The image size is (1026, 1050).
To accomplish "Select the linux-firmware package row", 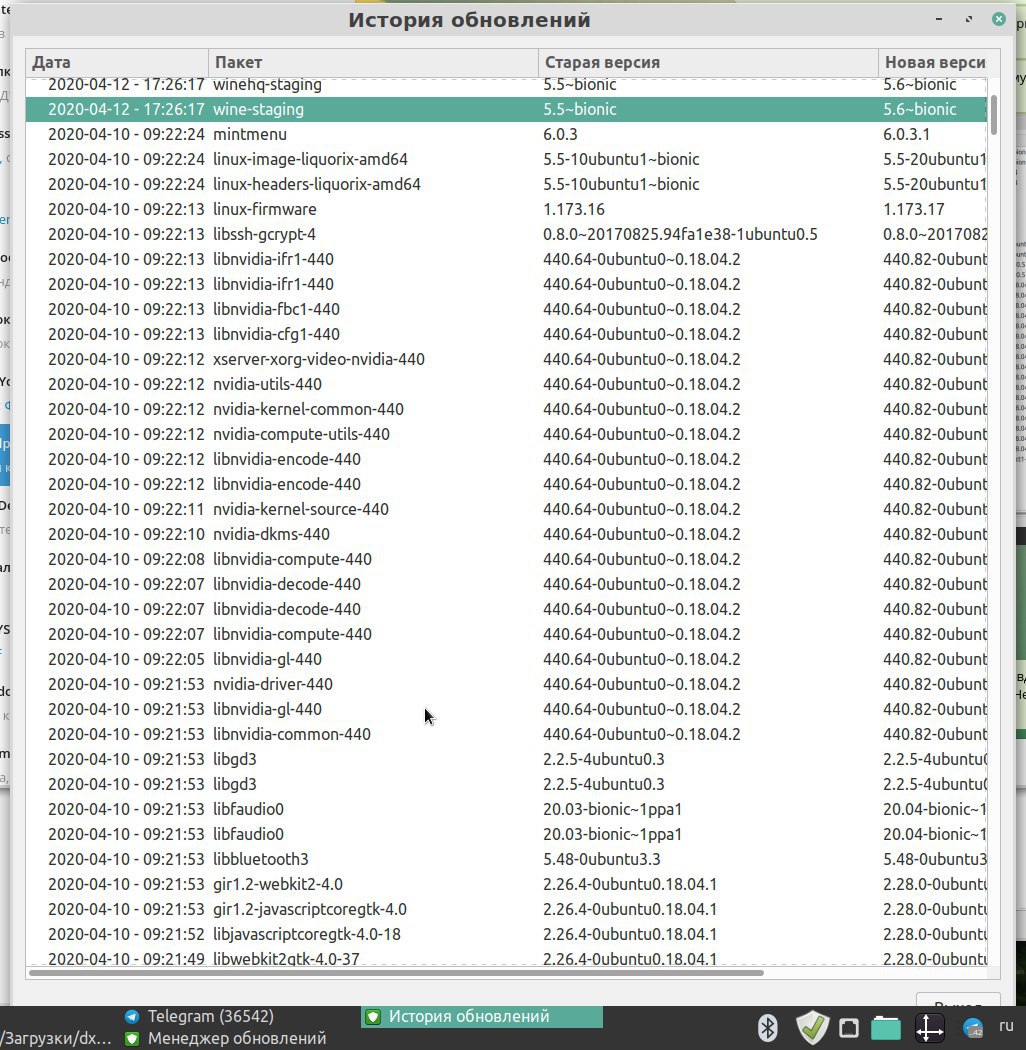I will (506, 209).
